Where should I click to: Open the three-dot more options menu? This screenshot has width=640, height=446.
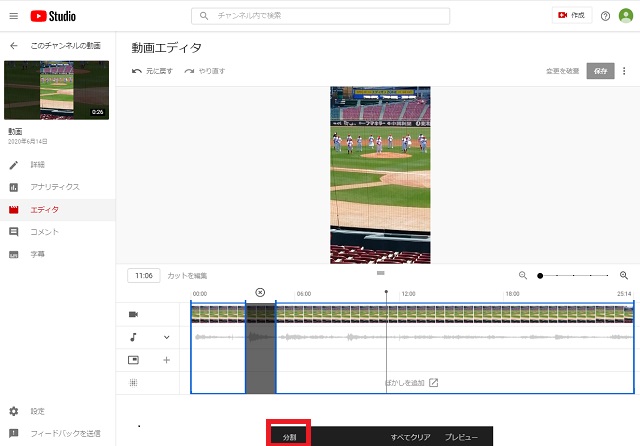tap(624, 71)
